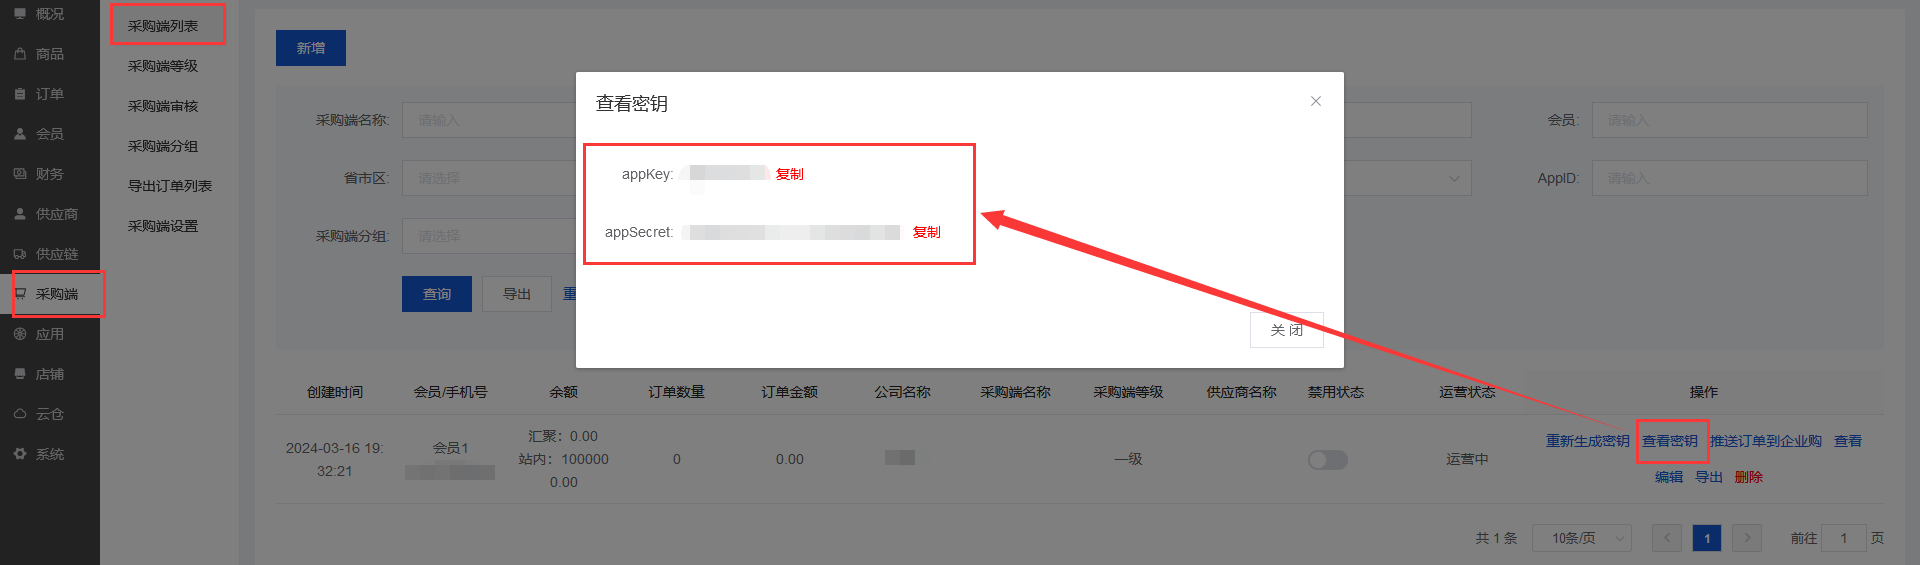Viewport: 1920px width, 565px height.
Task: Select 采购端等级 submenu item
Action: pos(163,66)
